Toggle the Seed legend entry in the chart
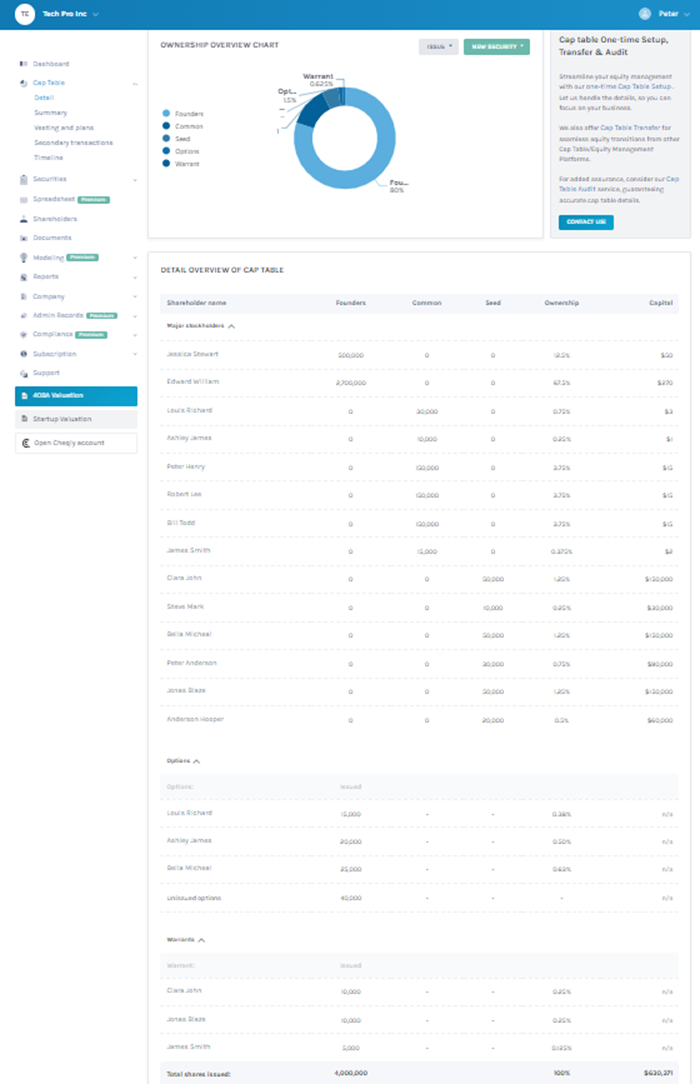The width and height of the screenshot is (700, 1084). coord(177,138)
